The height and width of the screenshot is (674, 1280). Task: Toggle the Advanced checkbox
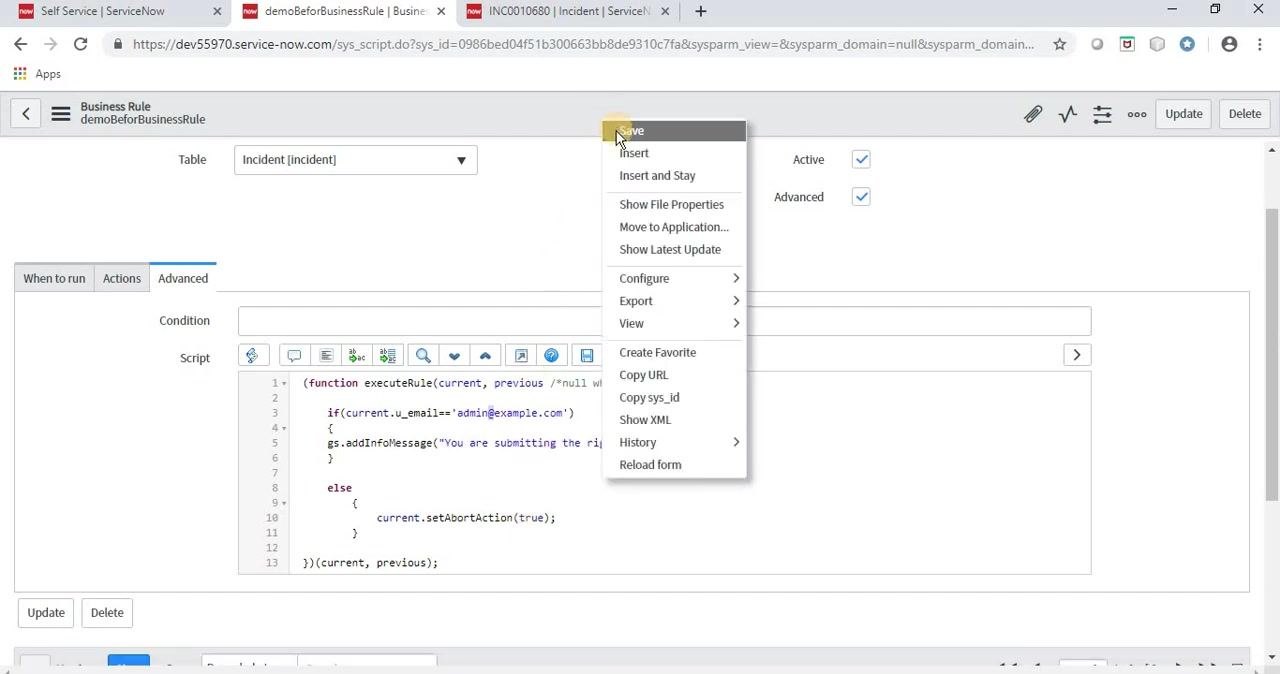click(x=861, y=197)
